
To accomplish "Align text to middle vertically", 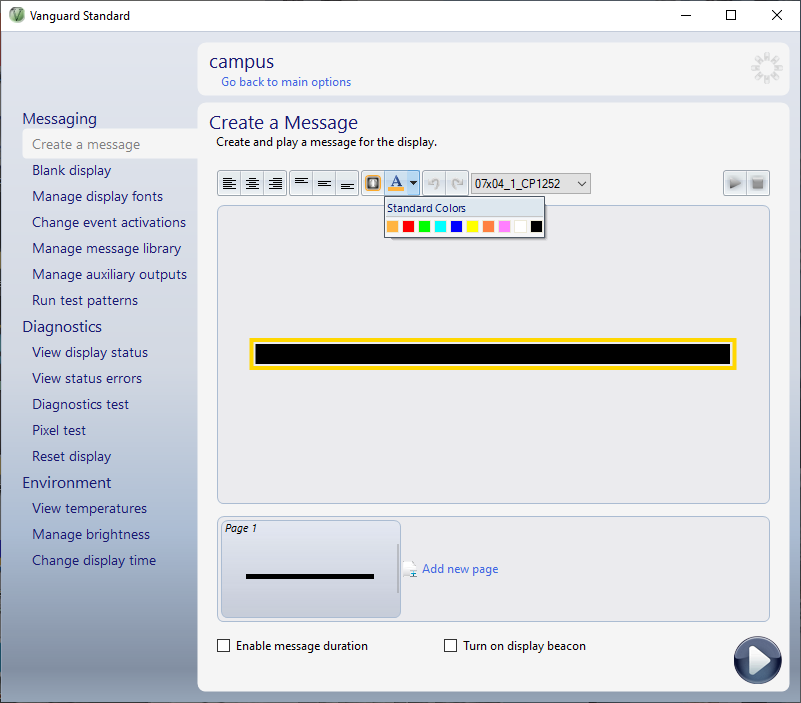I will point(324,184).
